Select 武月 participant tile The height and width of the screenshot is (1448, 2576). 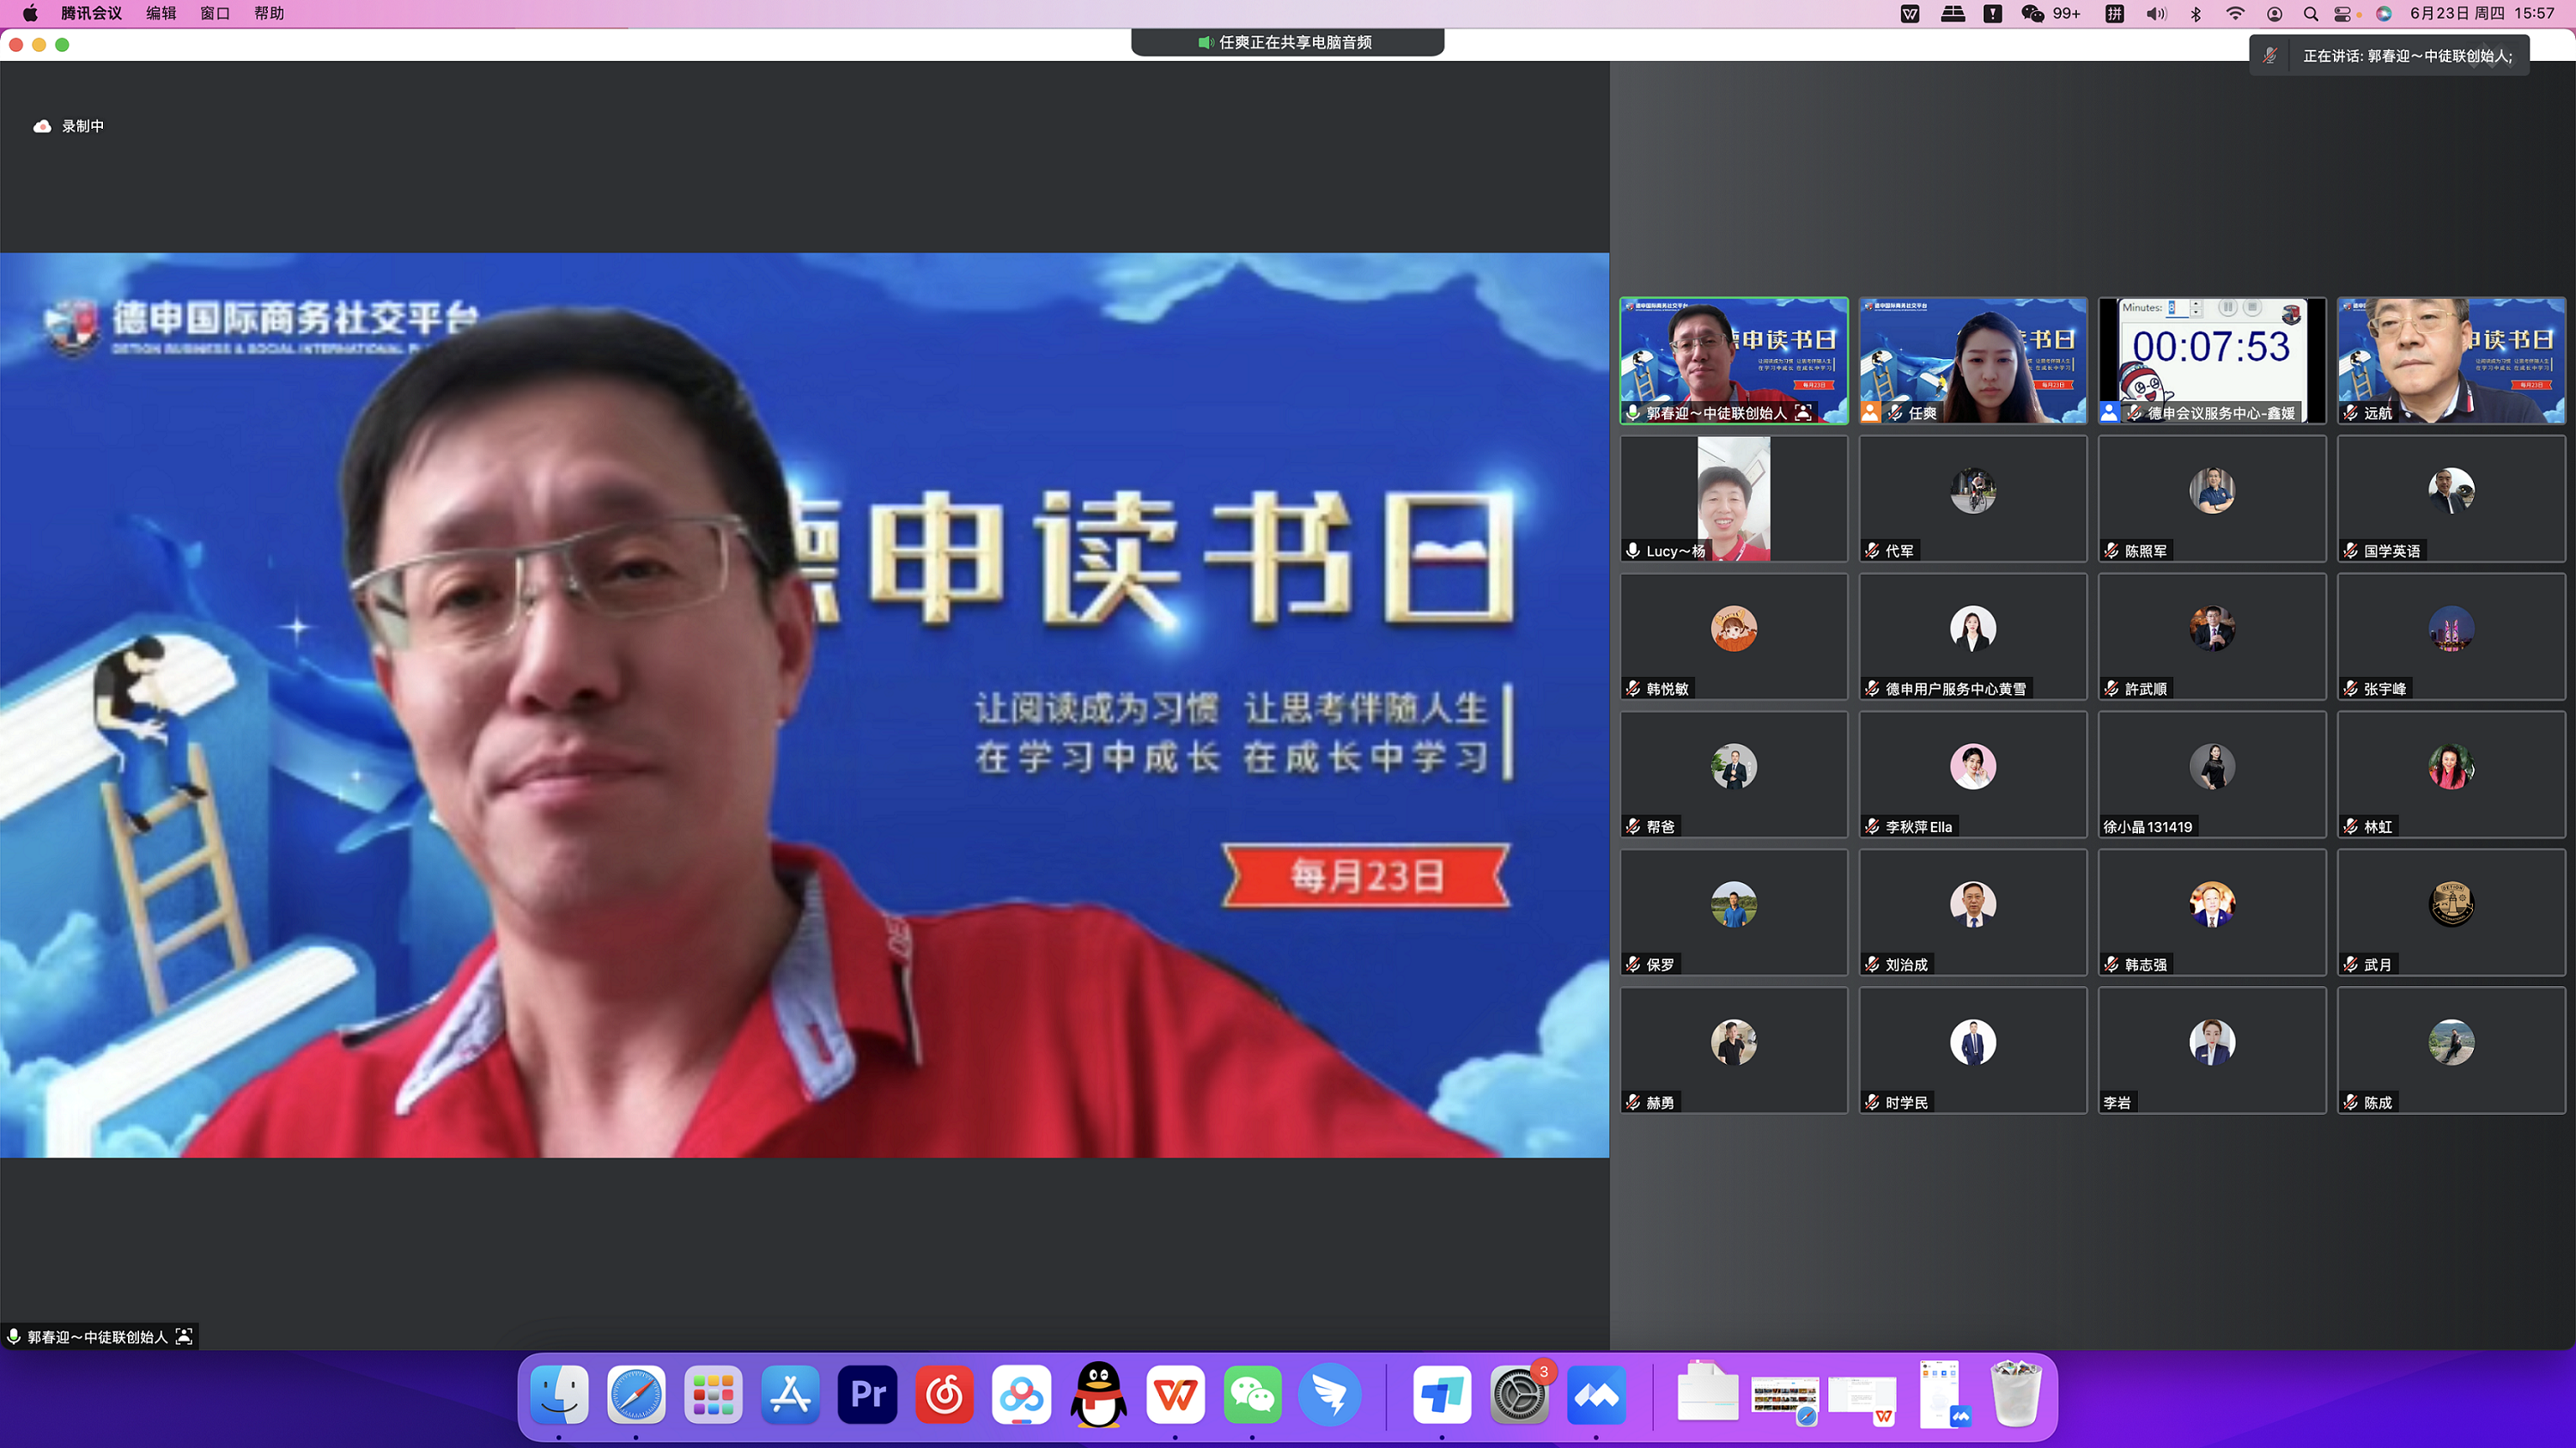click(x=2451, y=912)
